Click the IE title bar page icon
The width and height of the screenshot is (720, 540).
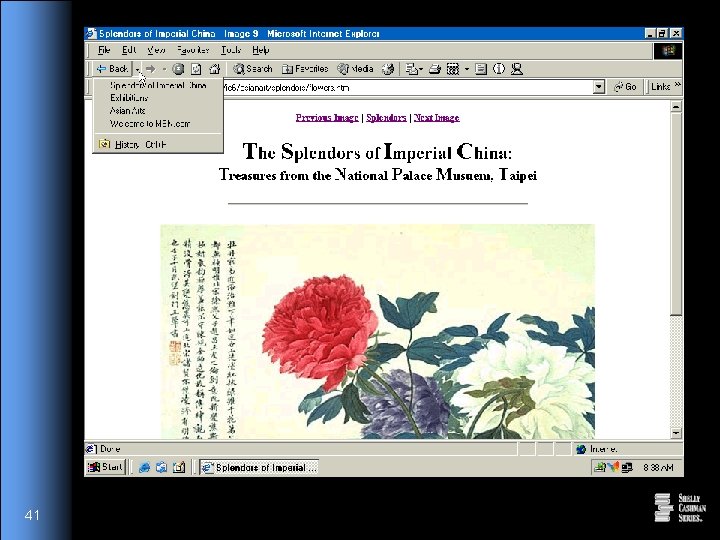pos(91,34)
